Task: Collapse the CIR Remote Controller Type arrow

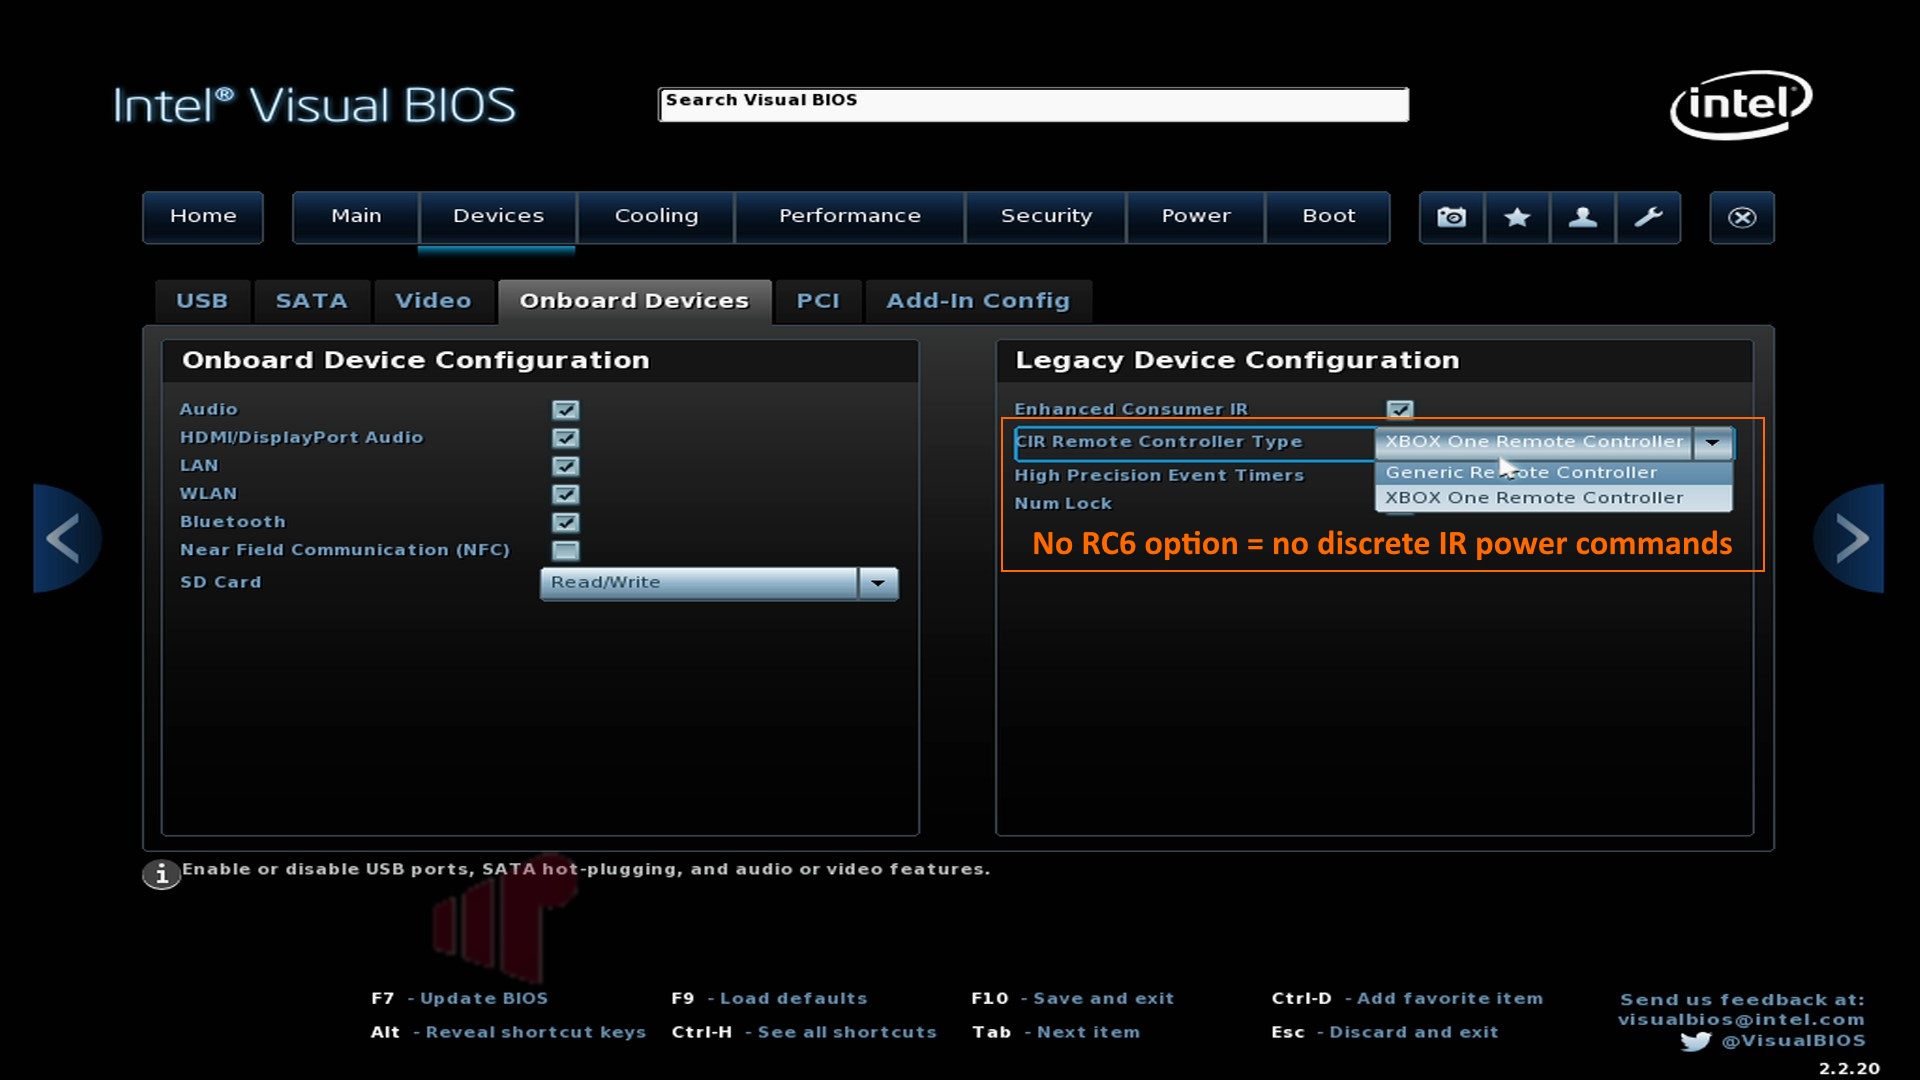Action: (x=1713, y=442)
